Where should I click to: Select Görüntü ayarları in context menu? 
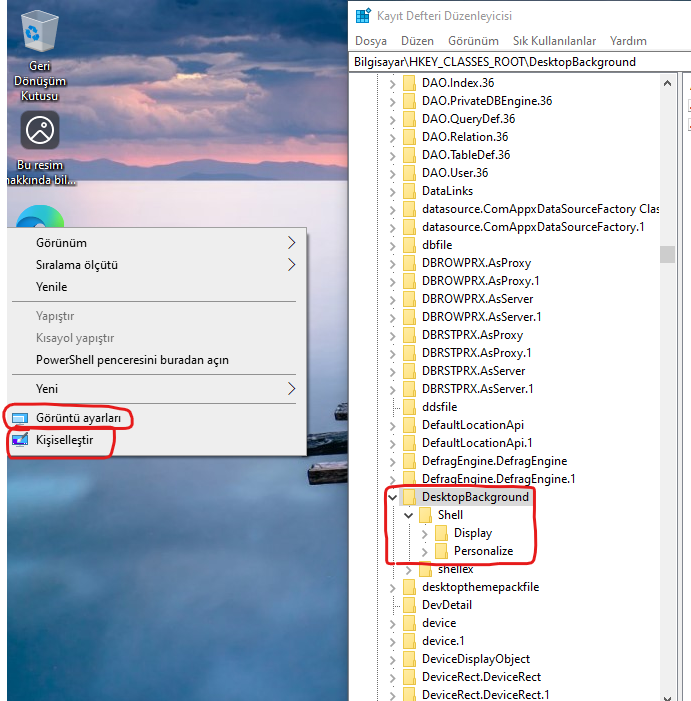158,418
